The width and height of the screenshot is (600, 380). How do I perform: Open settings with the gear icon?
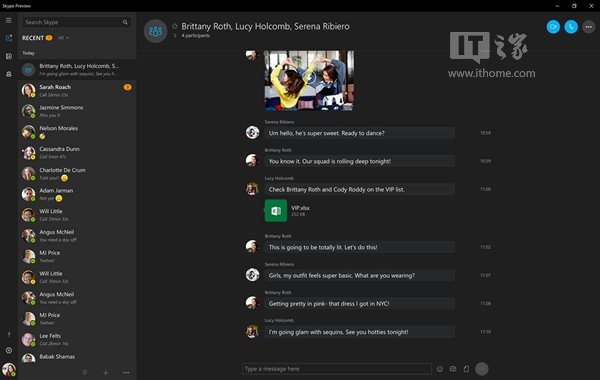8,350
